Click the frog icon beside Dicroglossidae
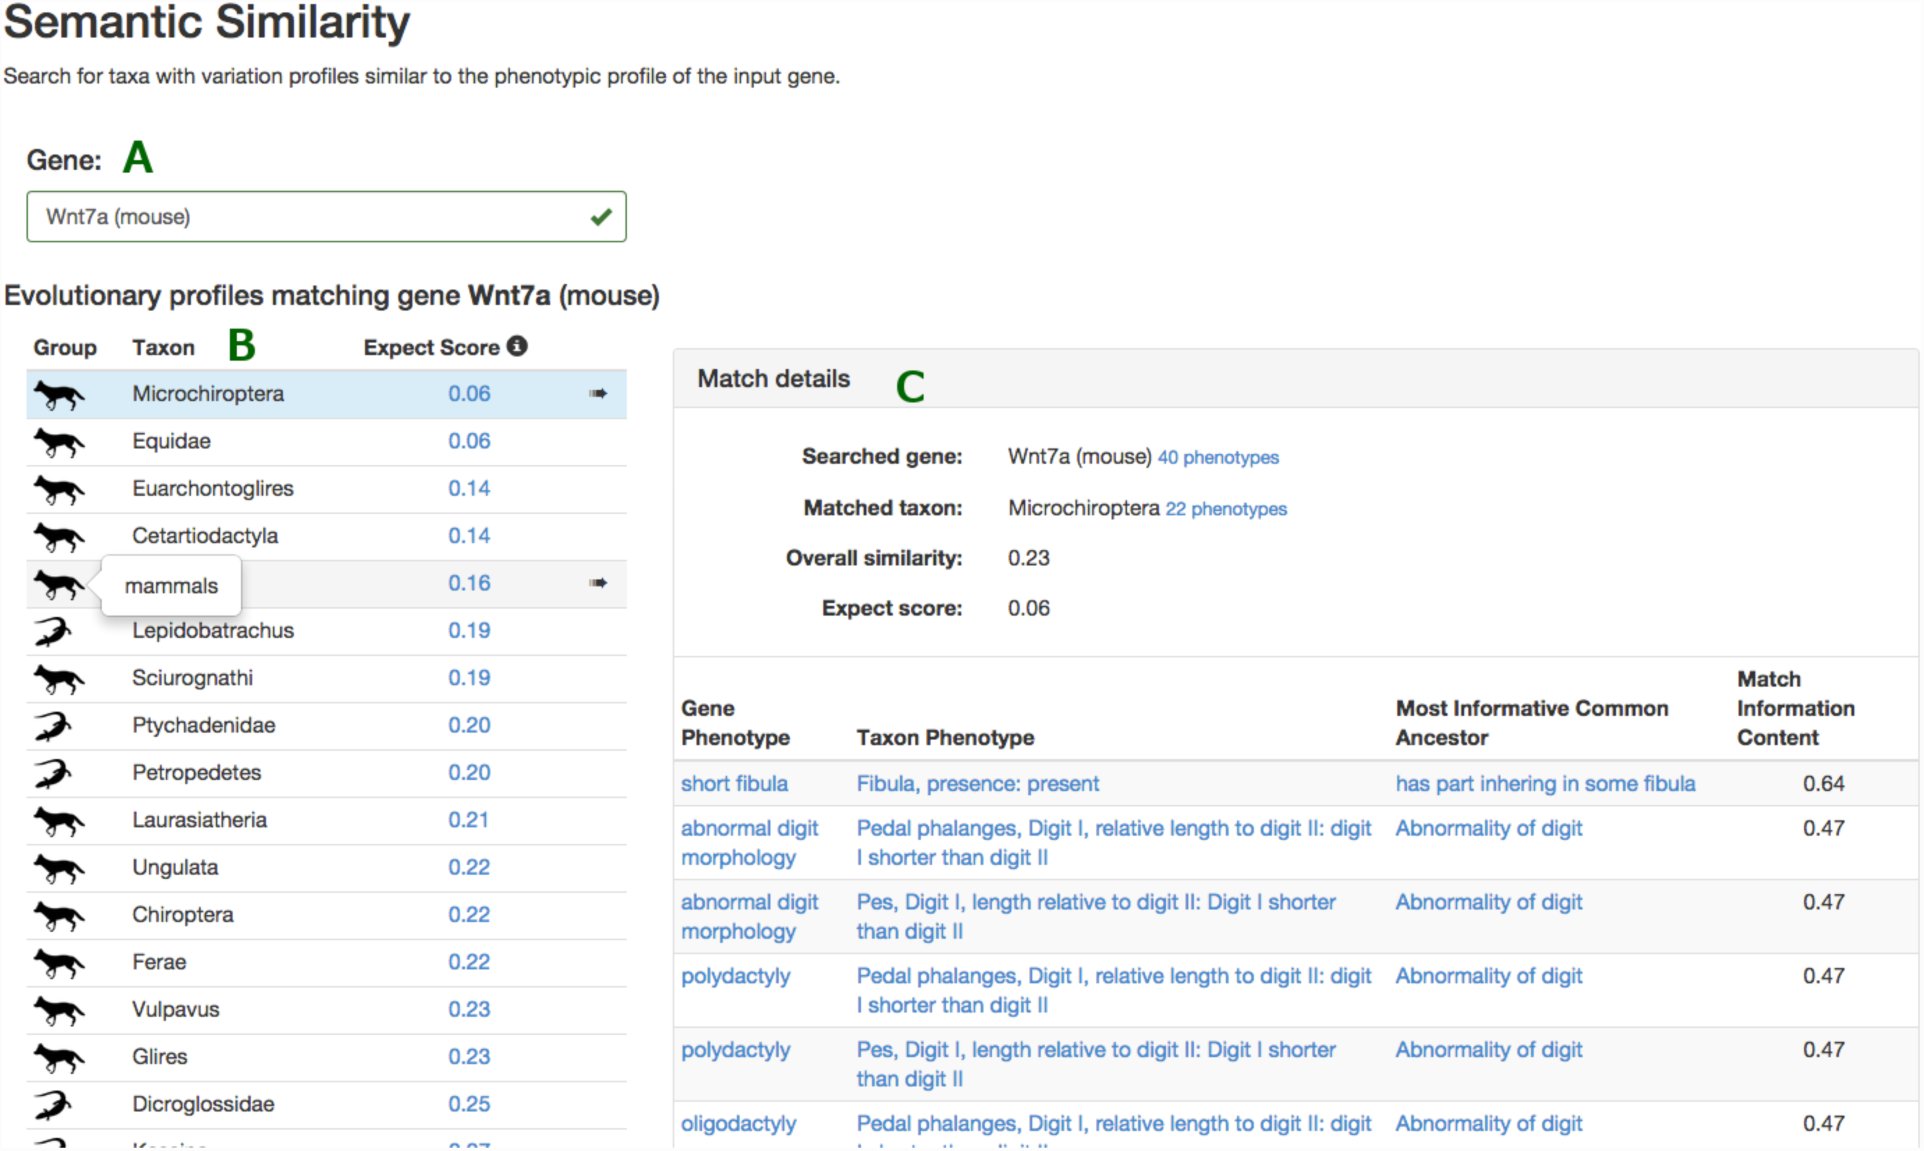This screenshot has width=1924, height=1151. [x=52, y=1105]
